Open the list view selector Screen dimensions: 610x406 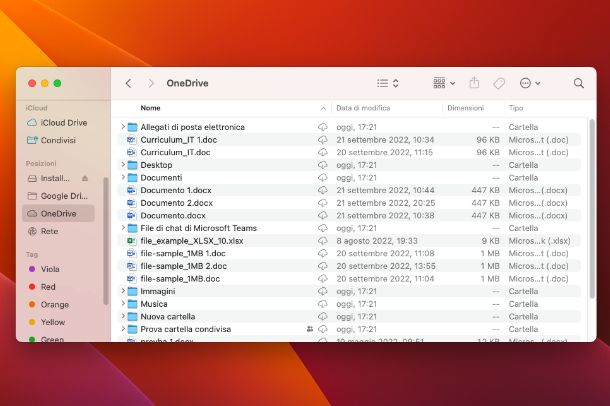pos(388,83)
